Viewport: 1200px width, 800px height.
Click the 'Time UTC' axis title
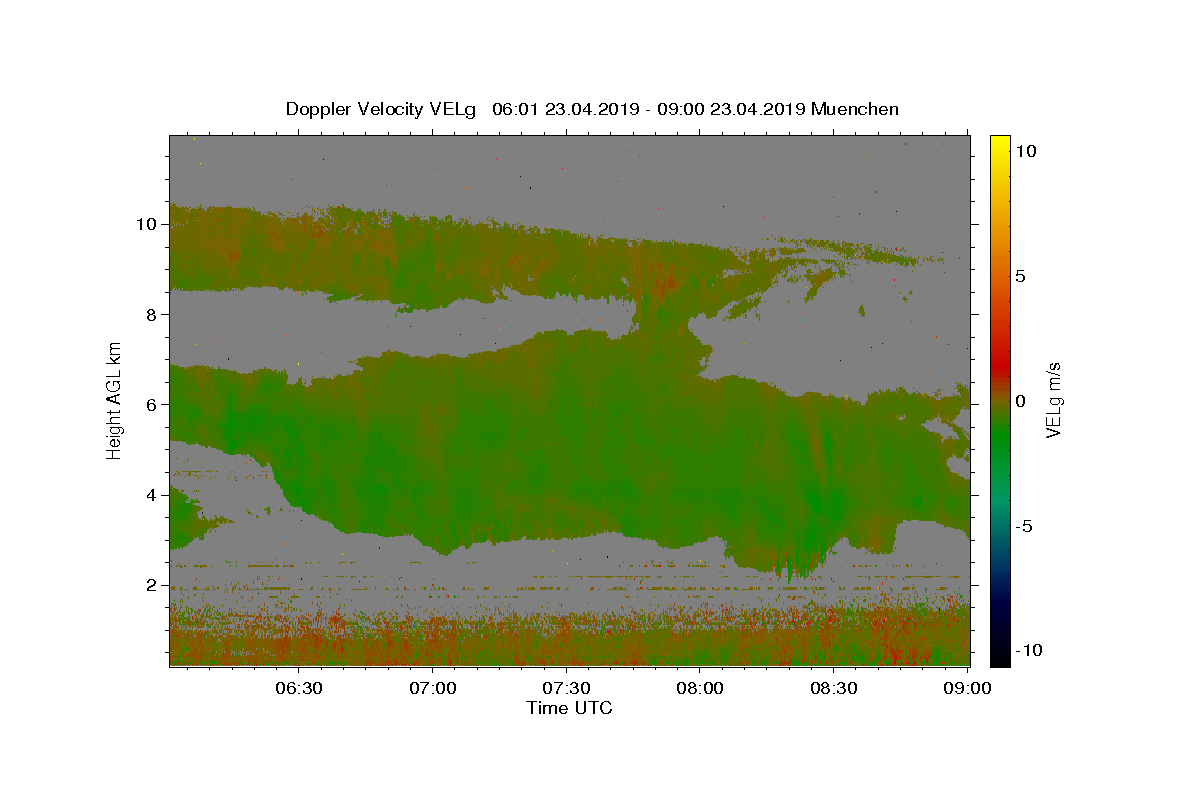(x=569, y=708)
